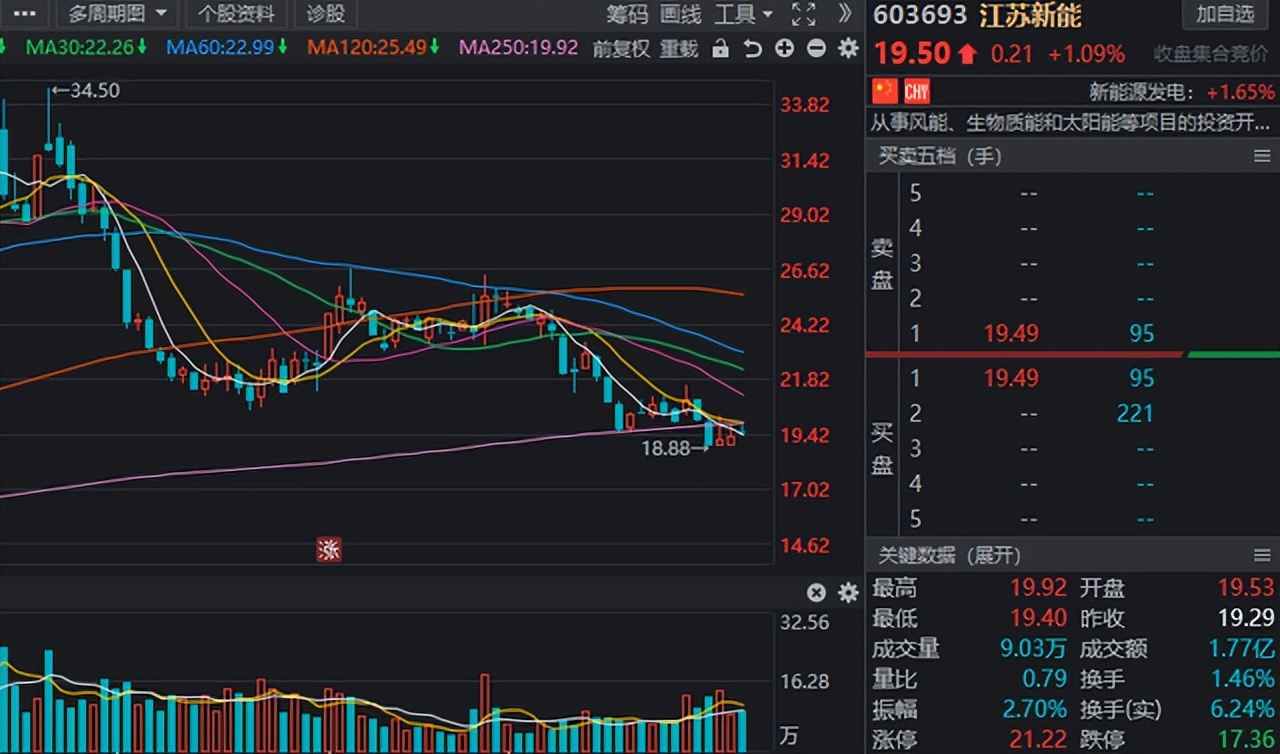The width and height of the screenshot is (1280, 754).
Task: Click the buy 2 volume 221
Action: tap(1135, 413)
